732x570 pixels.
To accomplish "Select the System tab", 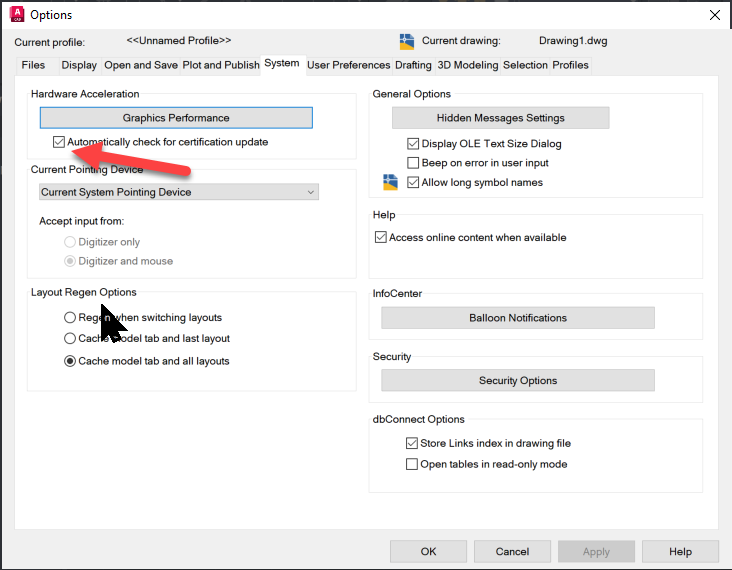I will [282, 63].
